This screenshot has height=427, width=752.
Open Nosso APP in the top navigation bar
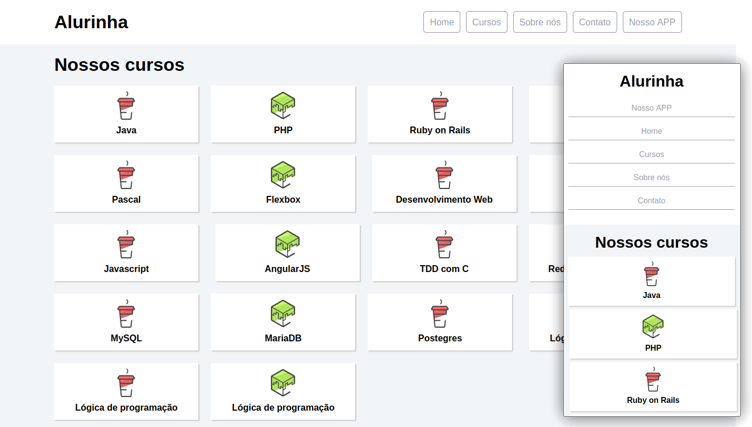point(652,22)
